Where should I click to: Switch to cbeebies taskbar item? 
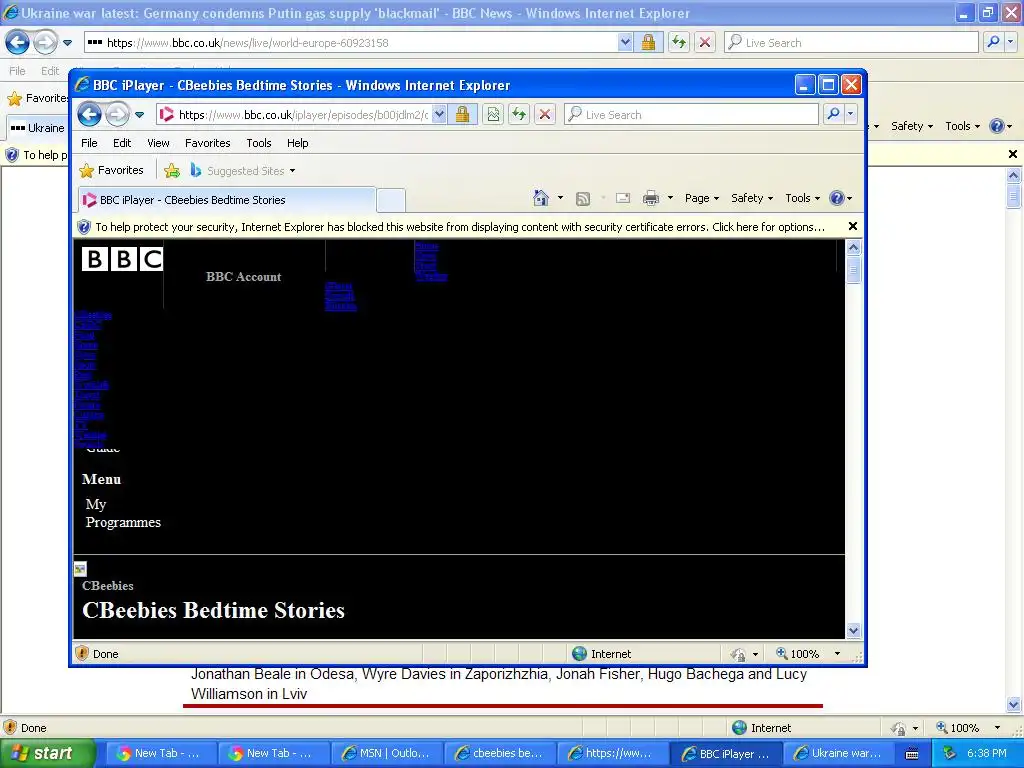[500, 753]
